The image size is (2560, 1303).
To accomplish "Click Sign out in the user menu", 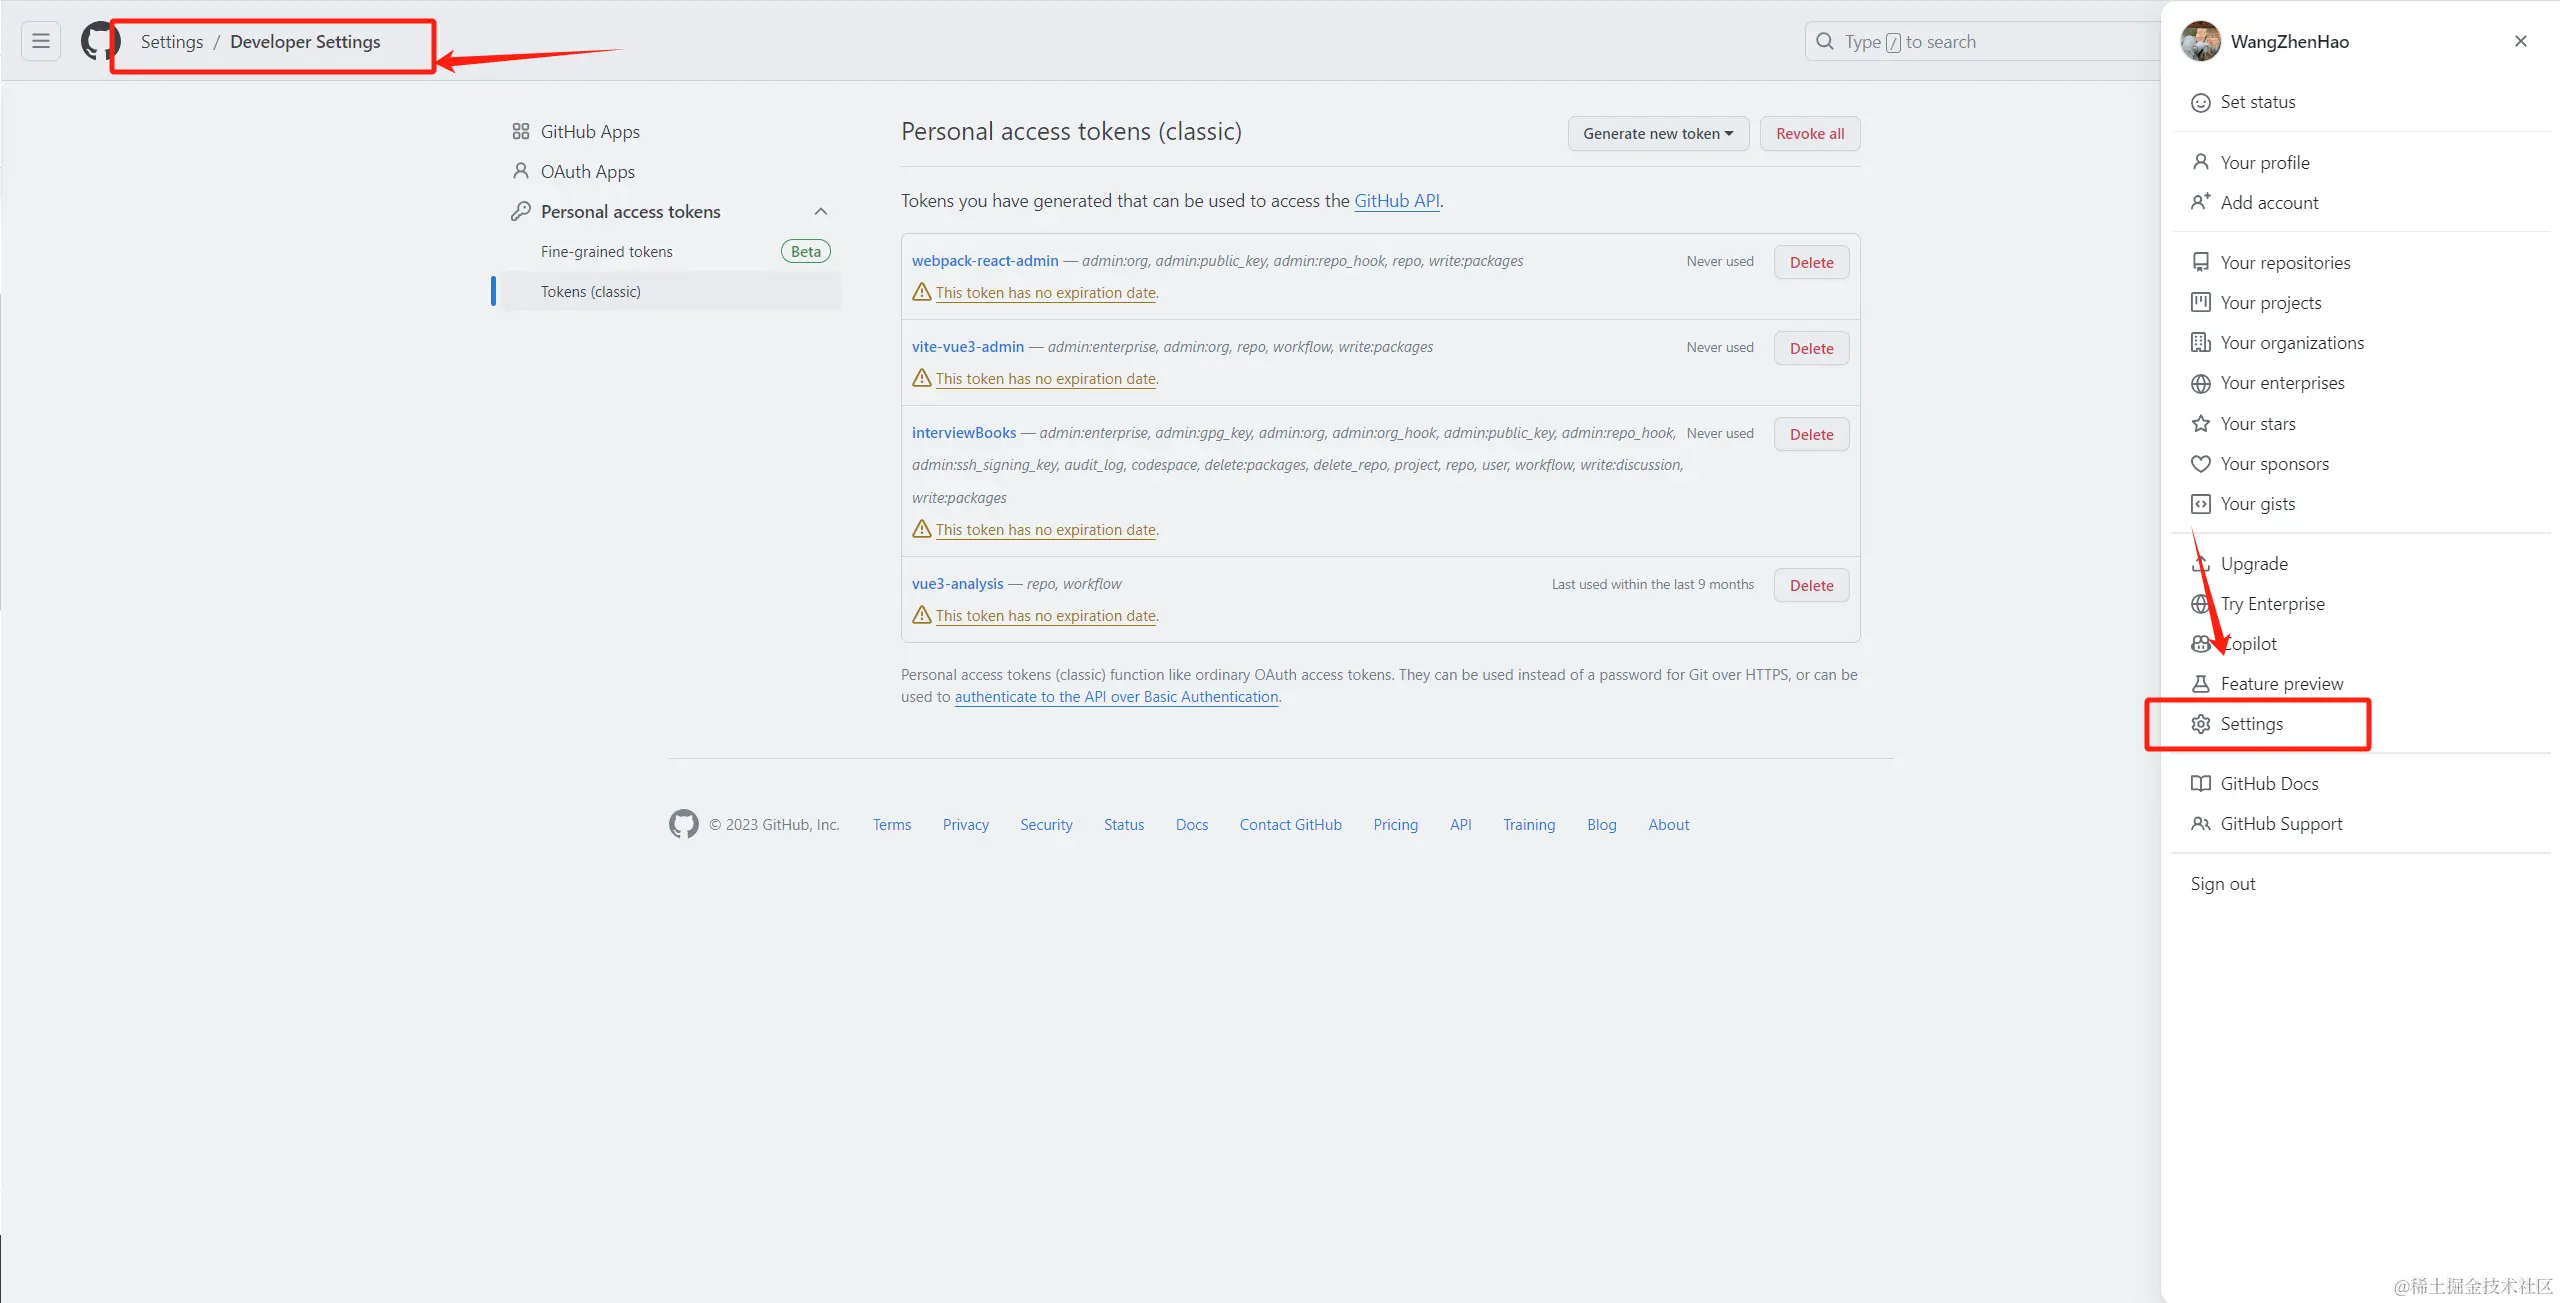I will 2222,884.
